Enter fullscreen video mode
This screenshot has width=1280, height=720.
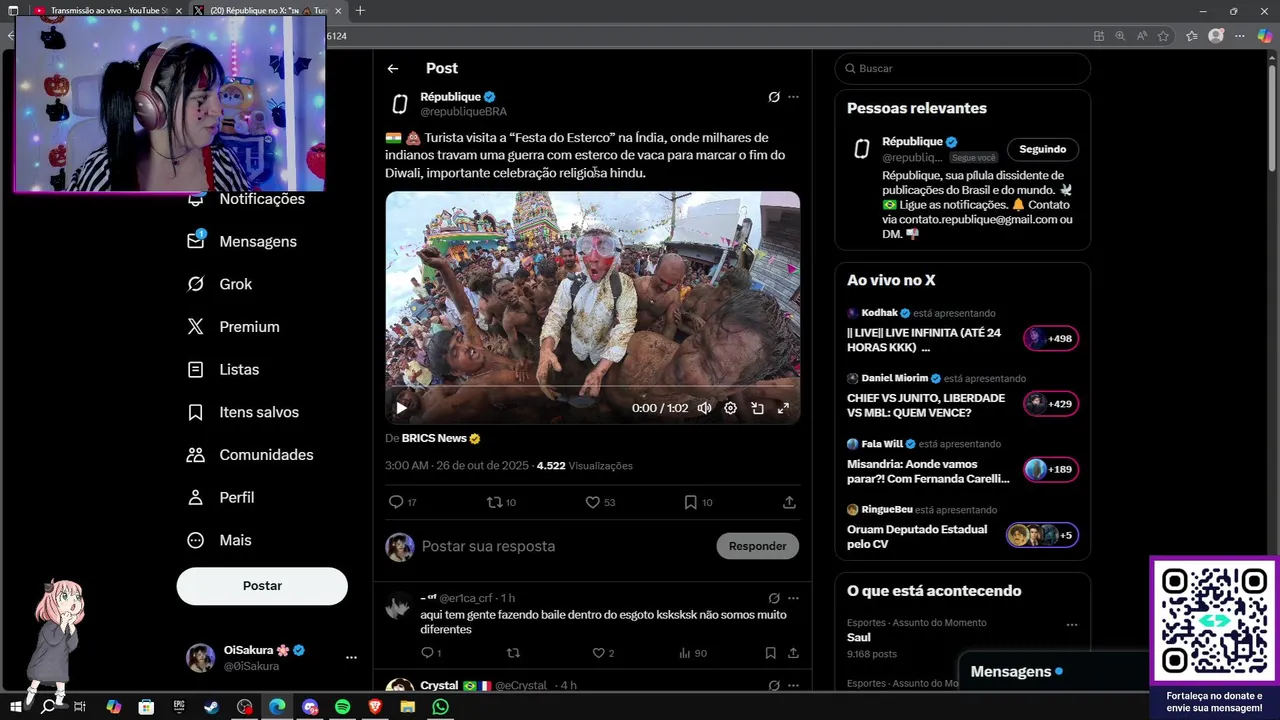tap(783, 408)
